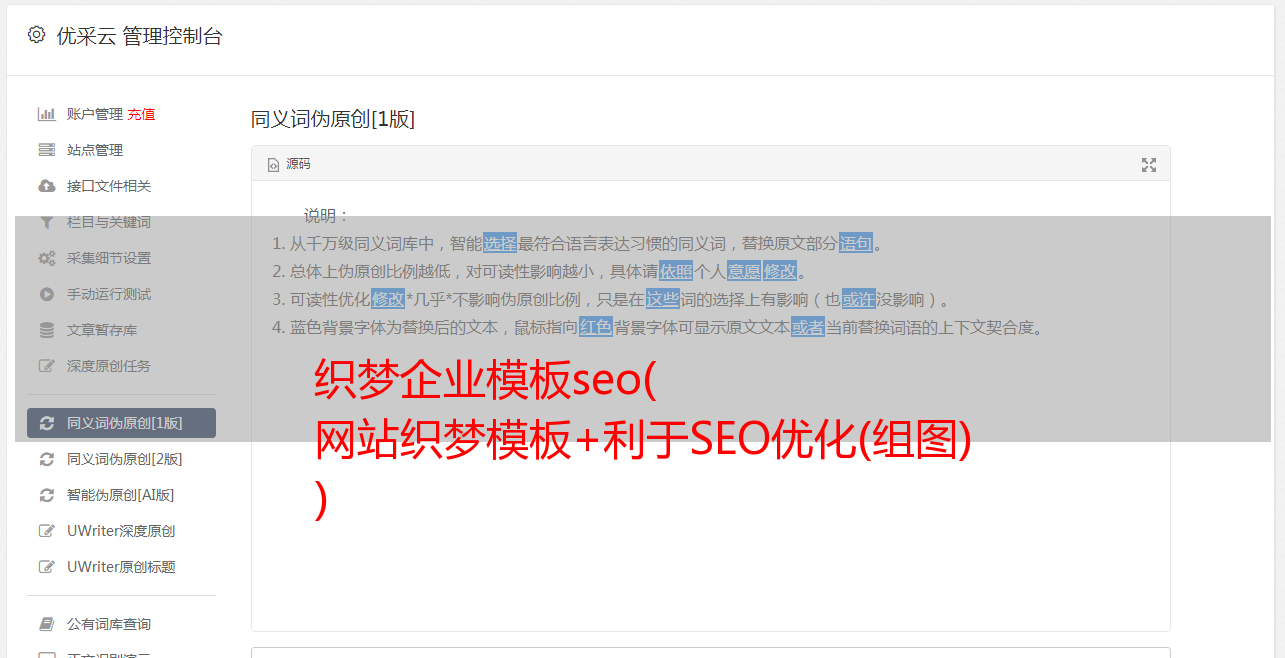
Task: Click the refresh icon beside 智能伪原创[AI版]
Action: pos(46,495)
